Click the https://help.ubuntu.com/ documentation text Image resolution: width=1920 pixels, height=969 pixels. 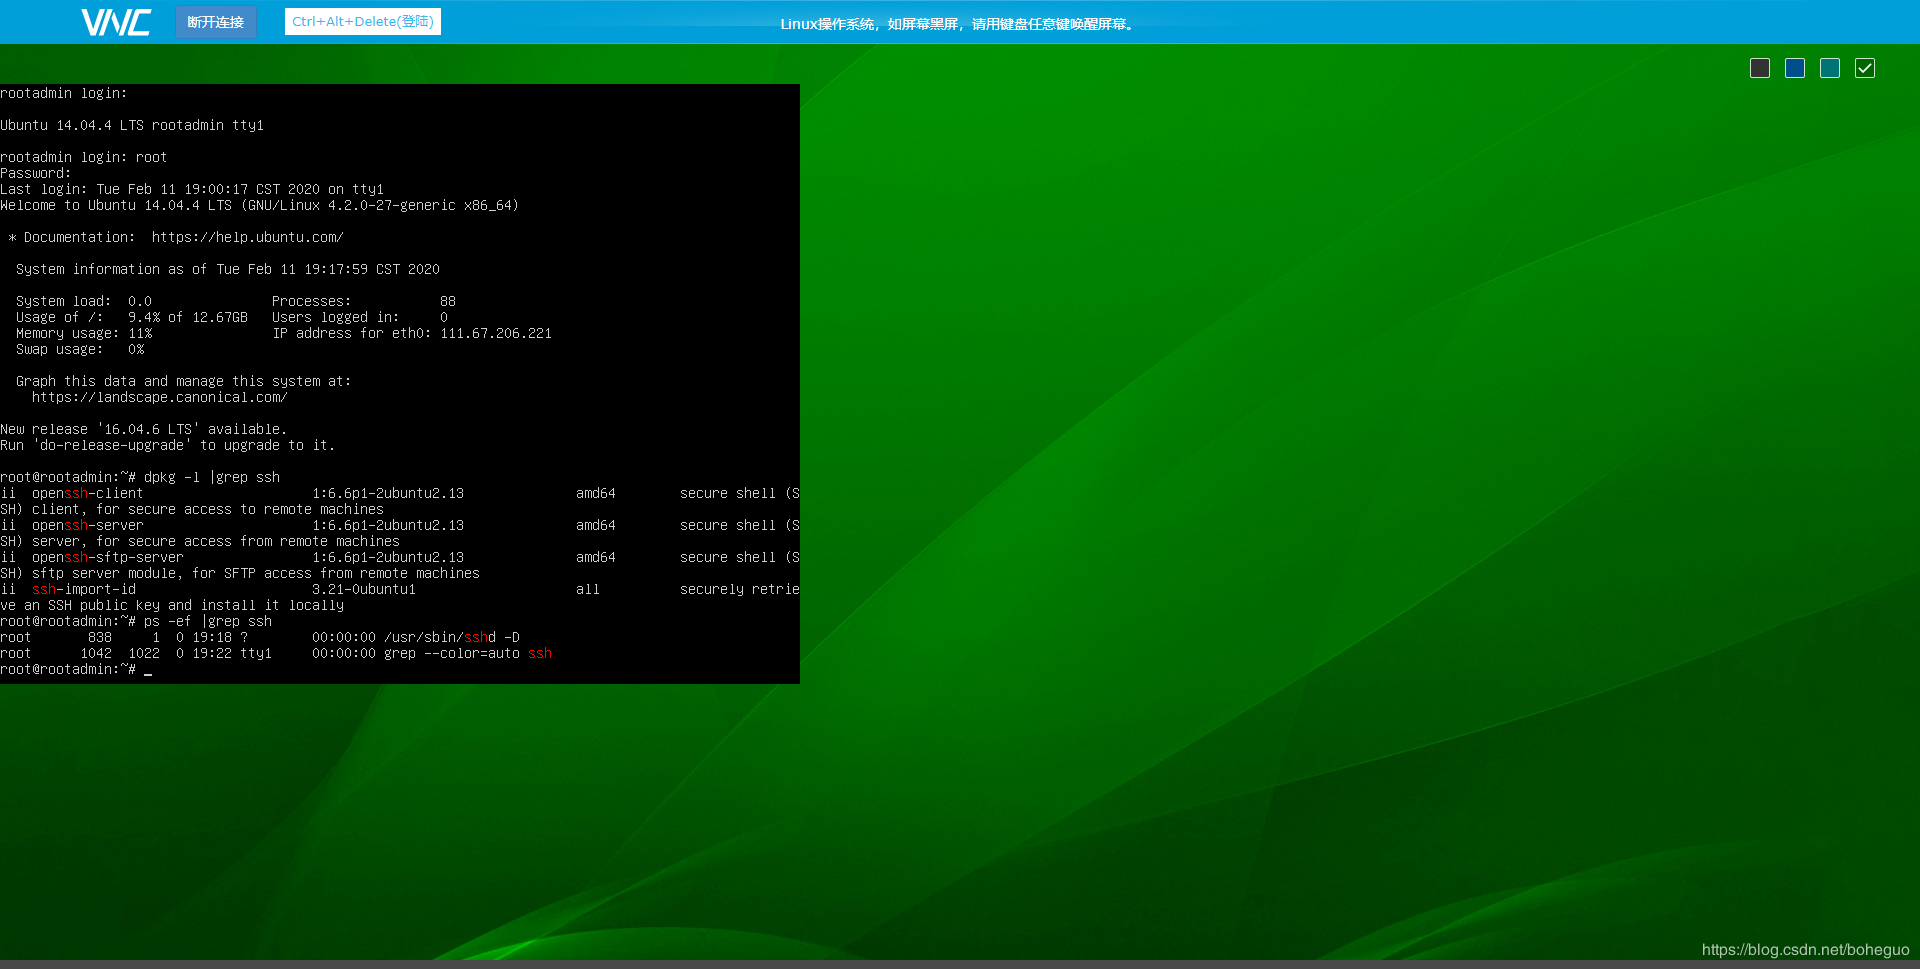[248, 237]
